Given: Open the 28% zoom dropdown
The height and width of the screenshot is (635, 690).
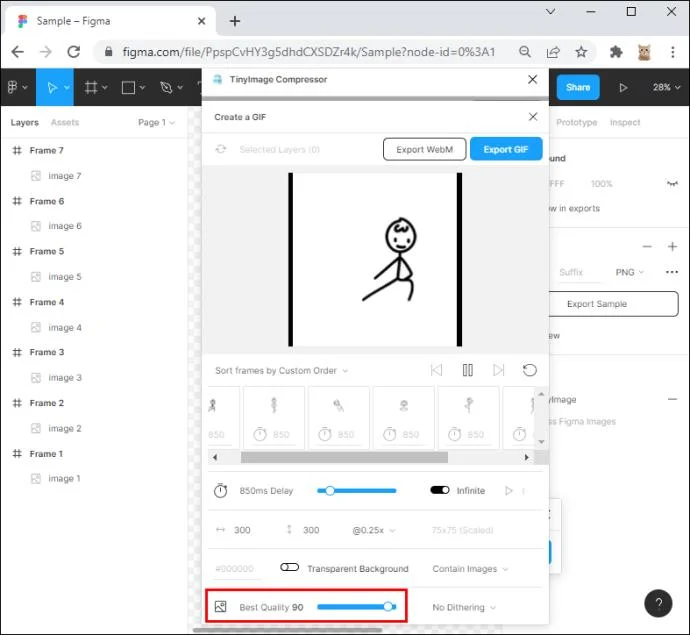Looking at the screenshot, I should pos(666,87).
